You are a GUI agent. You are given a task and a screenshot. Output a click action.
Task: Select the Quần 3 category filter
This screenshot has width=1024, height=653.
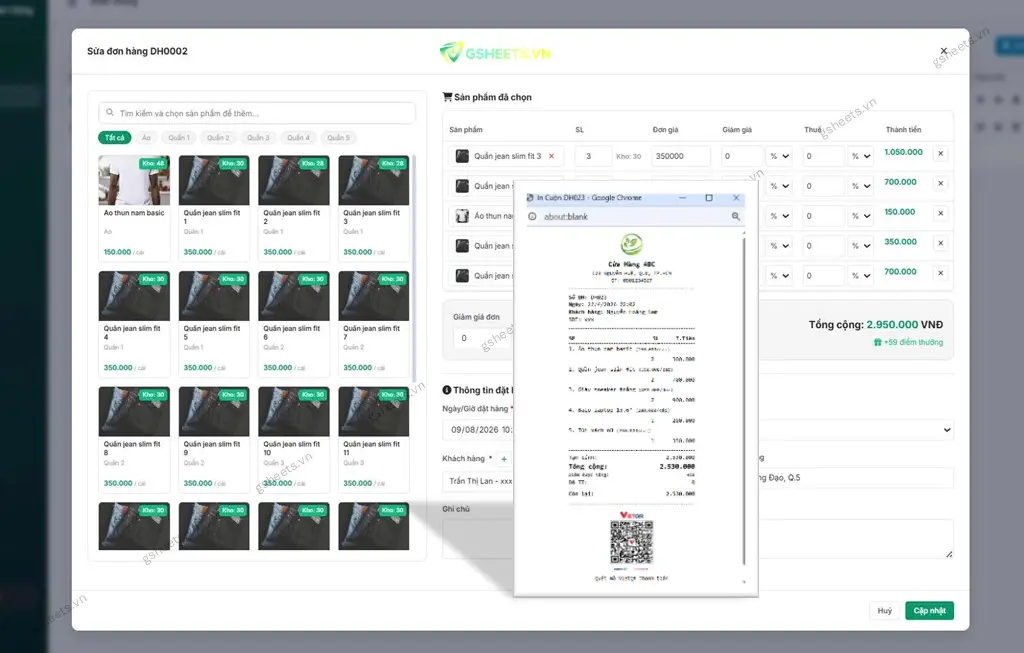click(x=258, y=138)
